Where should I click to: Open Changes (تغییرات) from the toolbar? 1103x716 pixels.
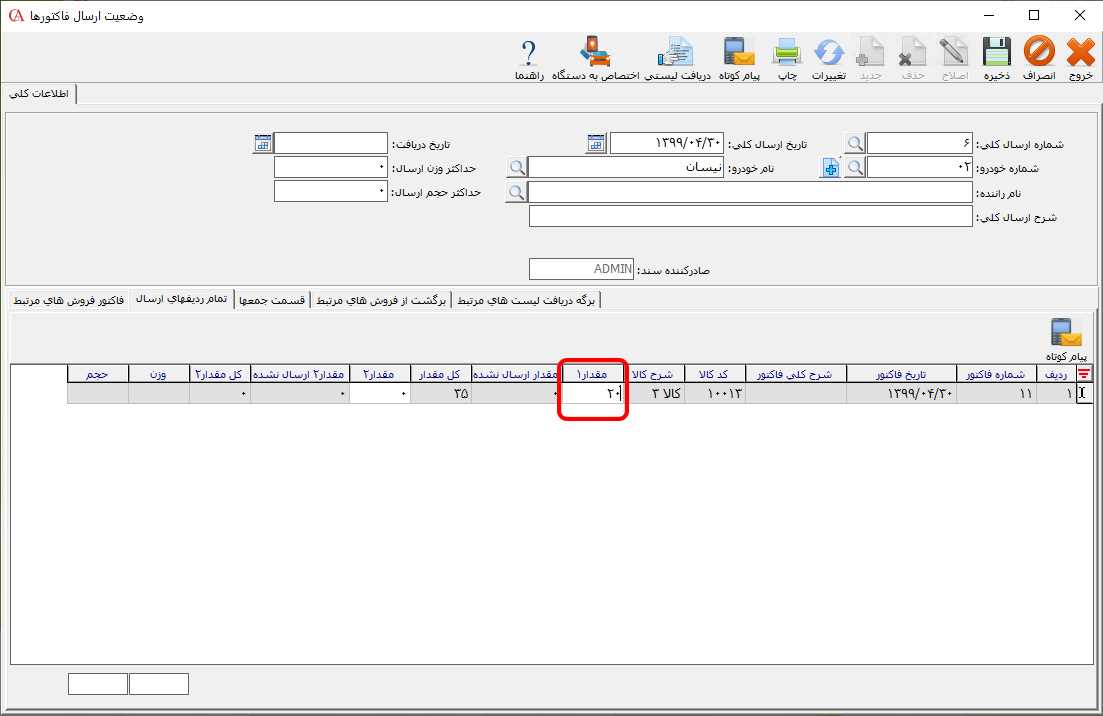coord(830,58)
